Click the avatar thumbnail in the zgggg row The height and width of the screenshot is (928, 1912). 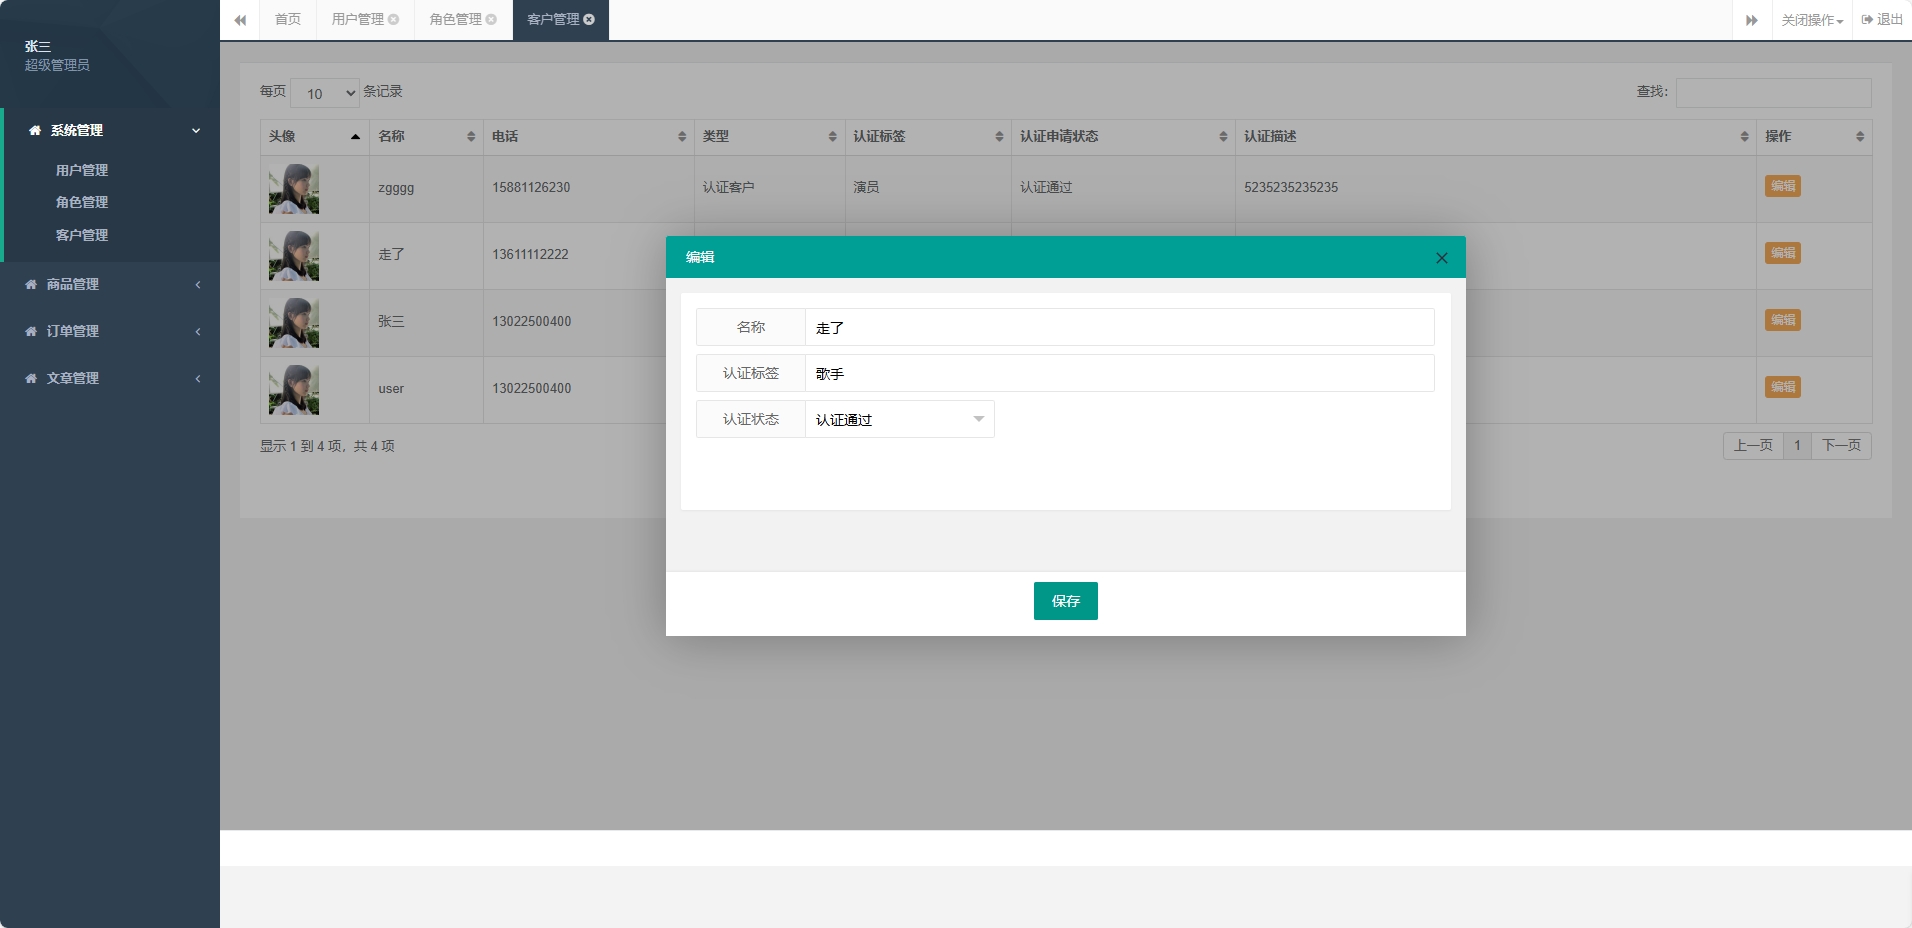coord(293,188)
